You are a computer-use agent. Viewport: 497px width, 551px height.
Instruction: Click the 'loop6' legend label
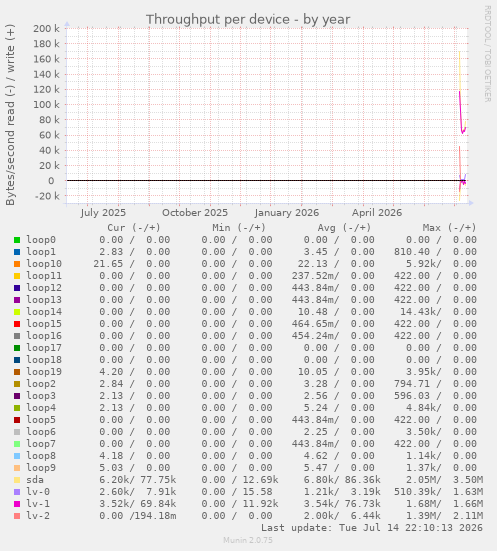41,432
